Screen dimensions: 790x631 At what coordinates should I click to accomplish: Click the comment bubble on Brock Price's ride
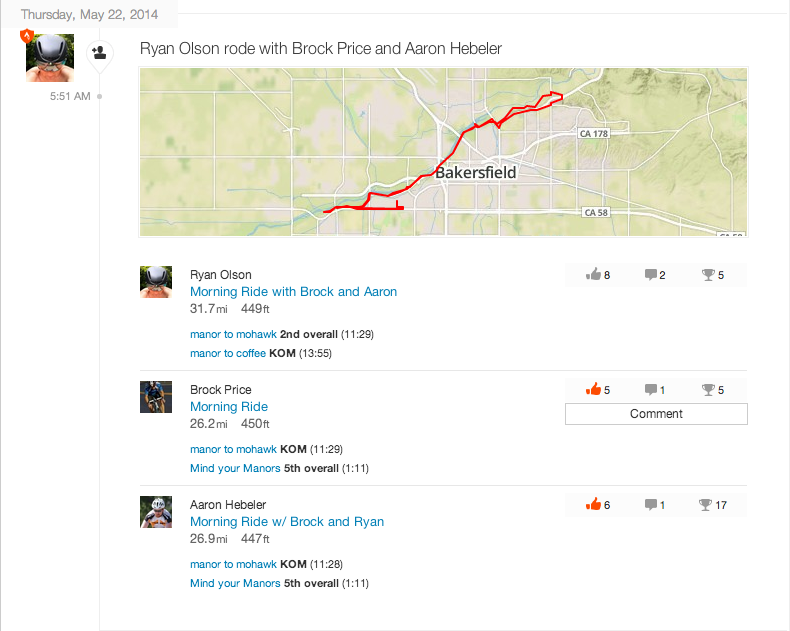pos(650,390)
